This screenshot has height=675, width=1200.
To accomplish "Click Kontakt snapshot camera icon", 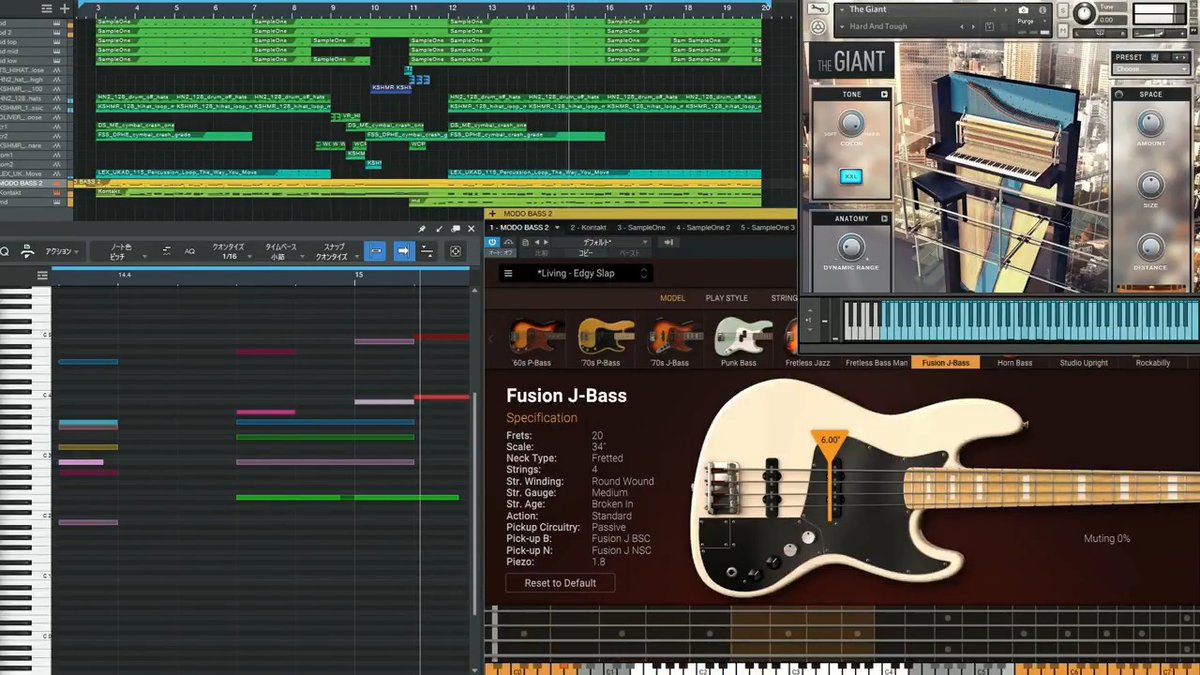I will (x=1023, y=10).
